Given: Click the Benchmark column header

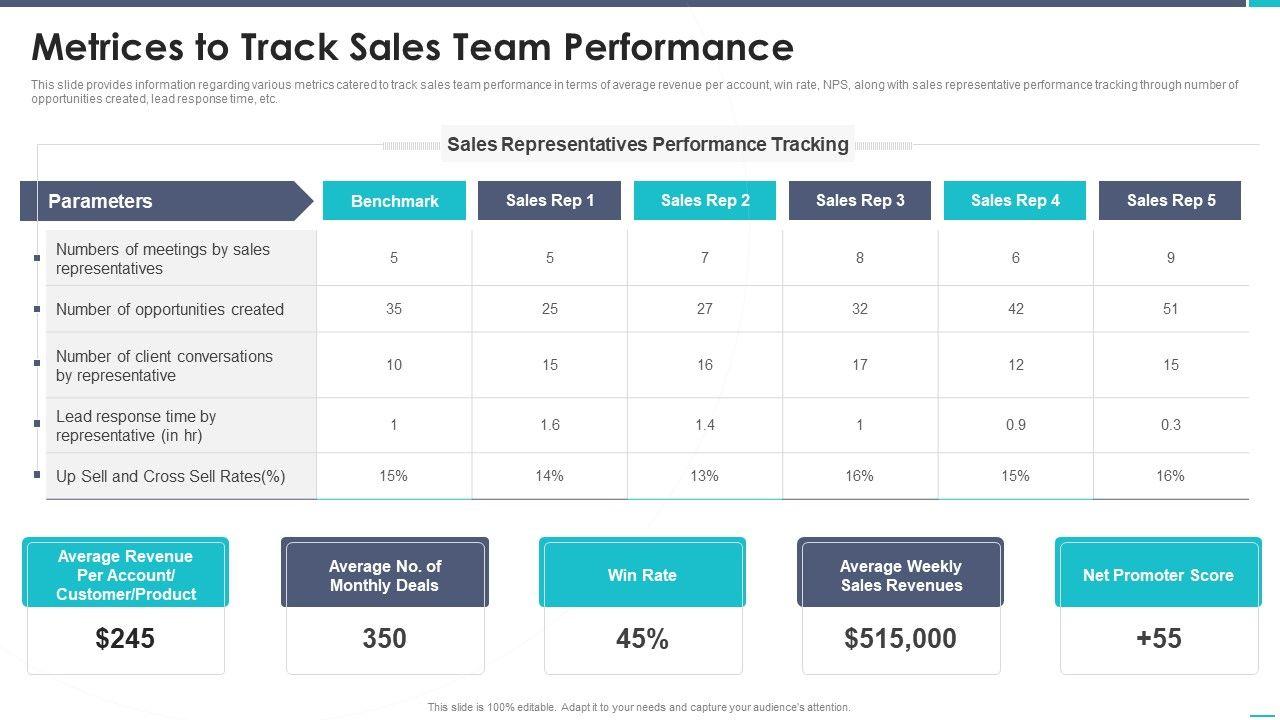Looking at the screenshot, I should (394, 201).
